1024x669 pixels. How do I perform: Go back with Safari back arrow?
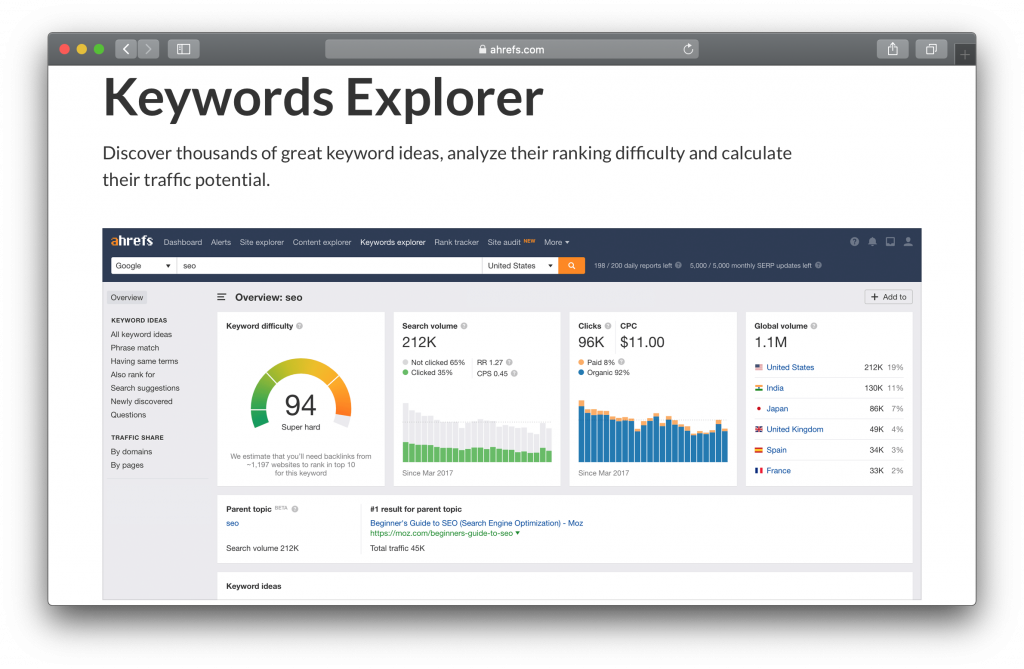(x=126, y=49)
